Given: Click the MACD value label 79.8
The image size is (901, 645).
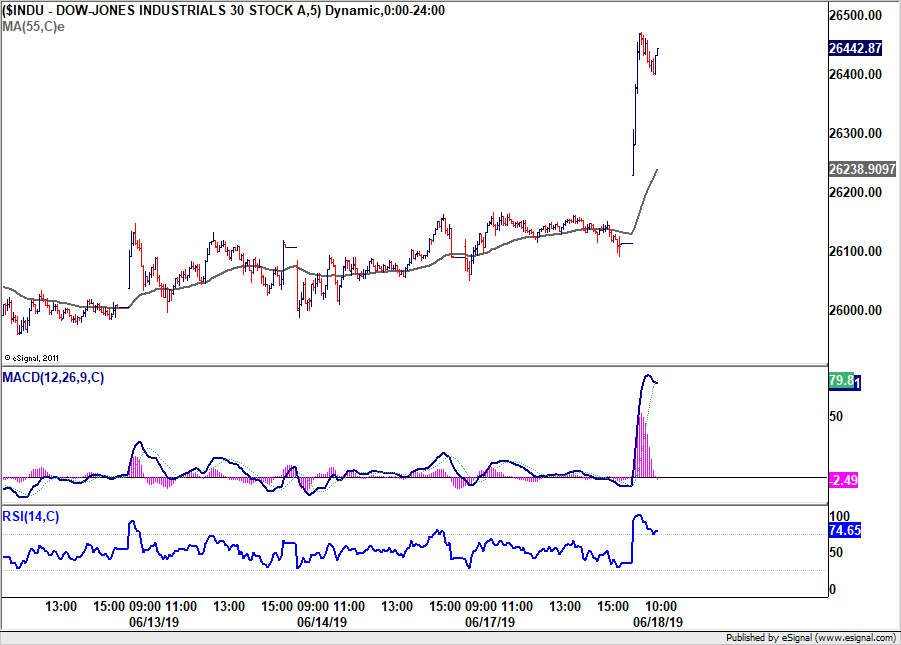Looking at the screenshot, I should (841, 381).
